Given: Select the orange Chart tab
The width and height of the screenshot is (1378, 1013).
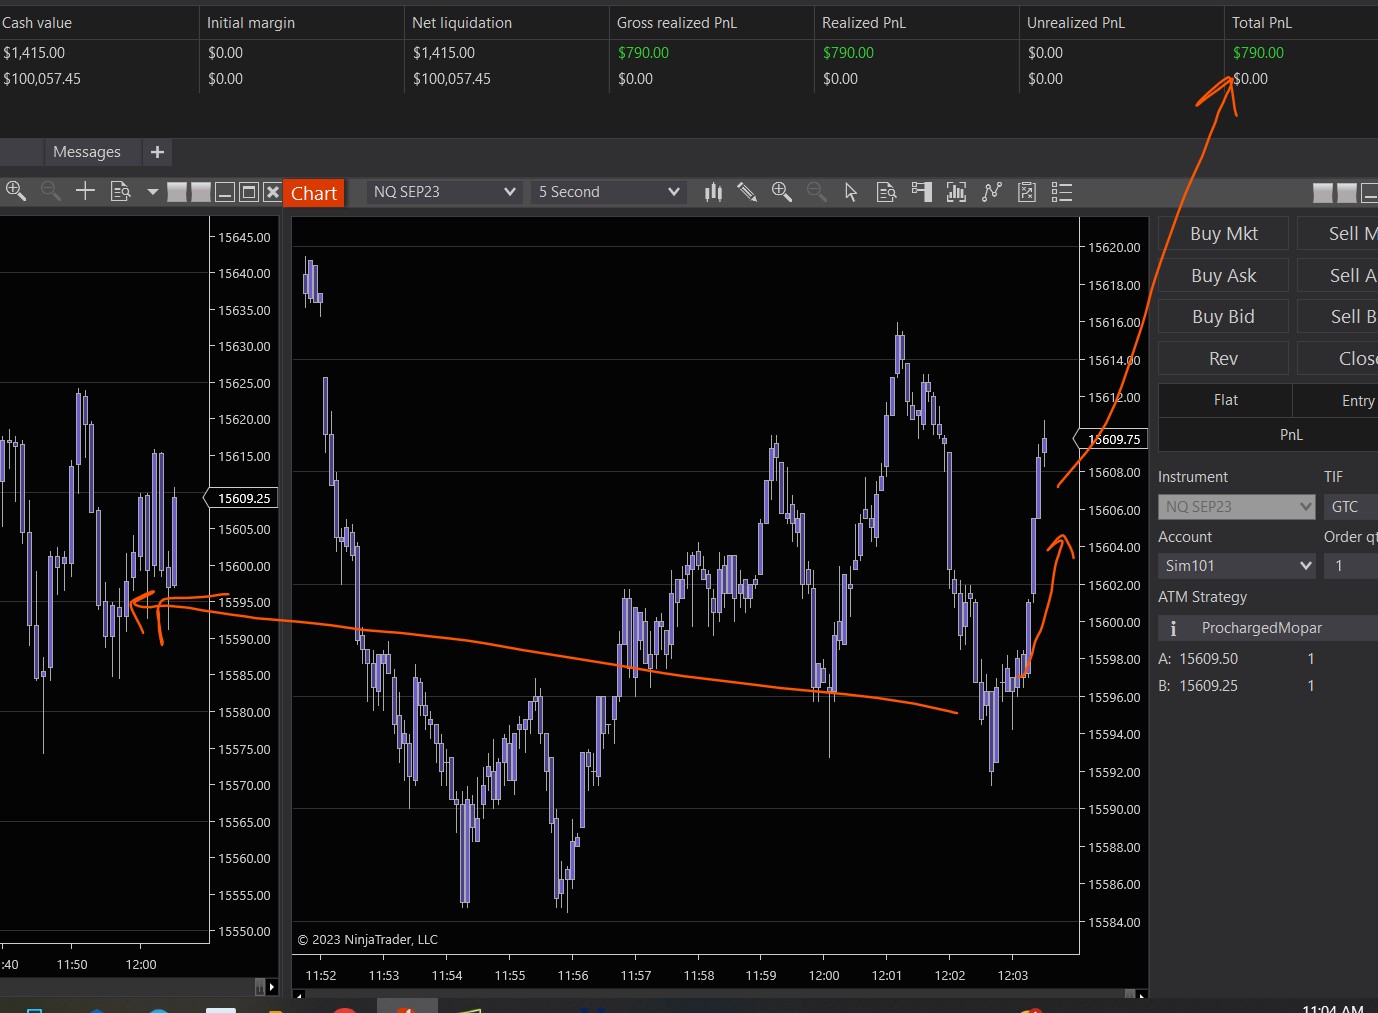Looking at the screenshot, I should 314,193.
